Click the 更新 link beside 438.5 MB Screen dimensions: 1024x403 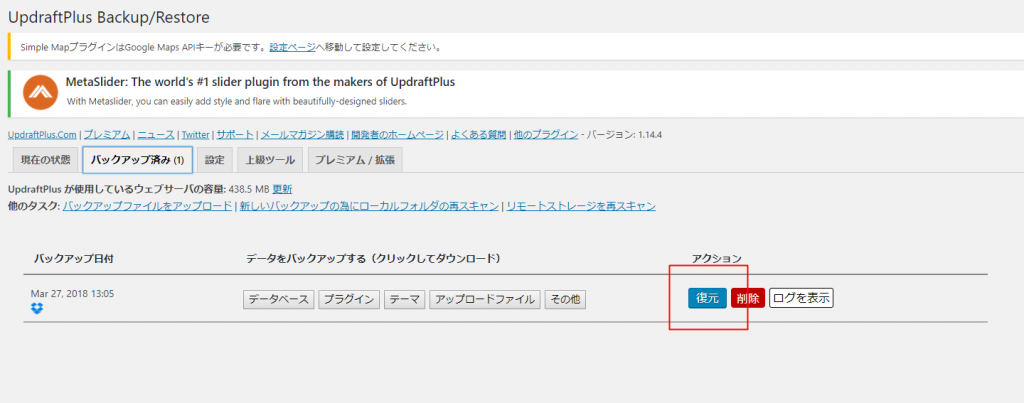[282, 189]
